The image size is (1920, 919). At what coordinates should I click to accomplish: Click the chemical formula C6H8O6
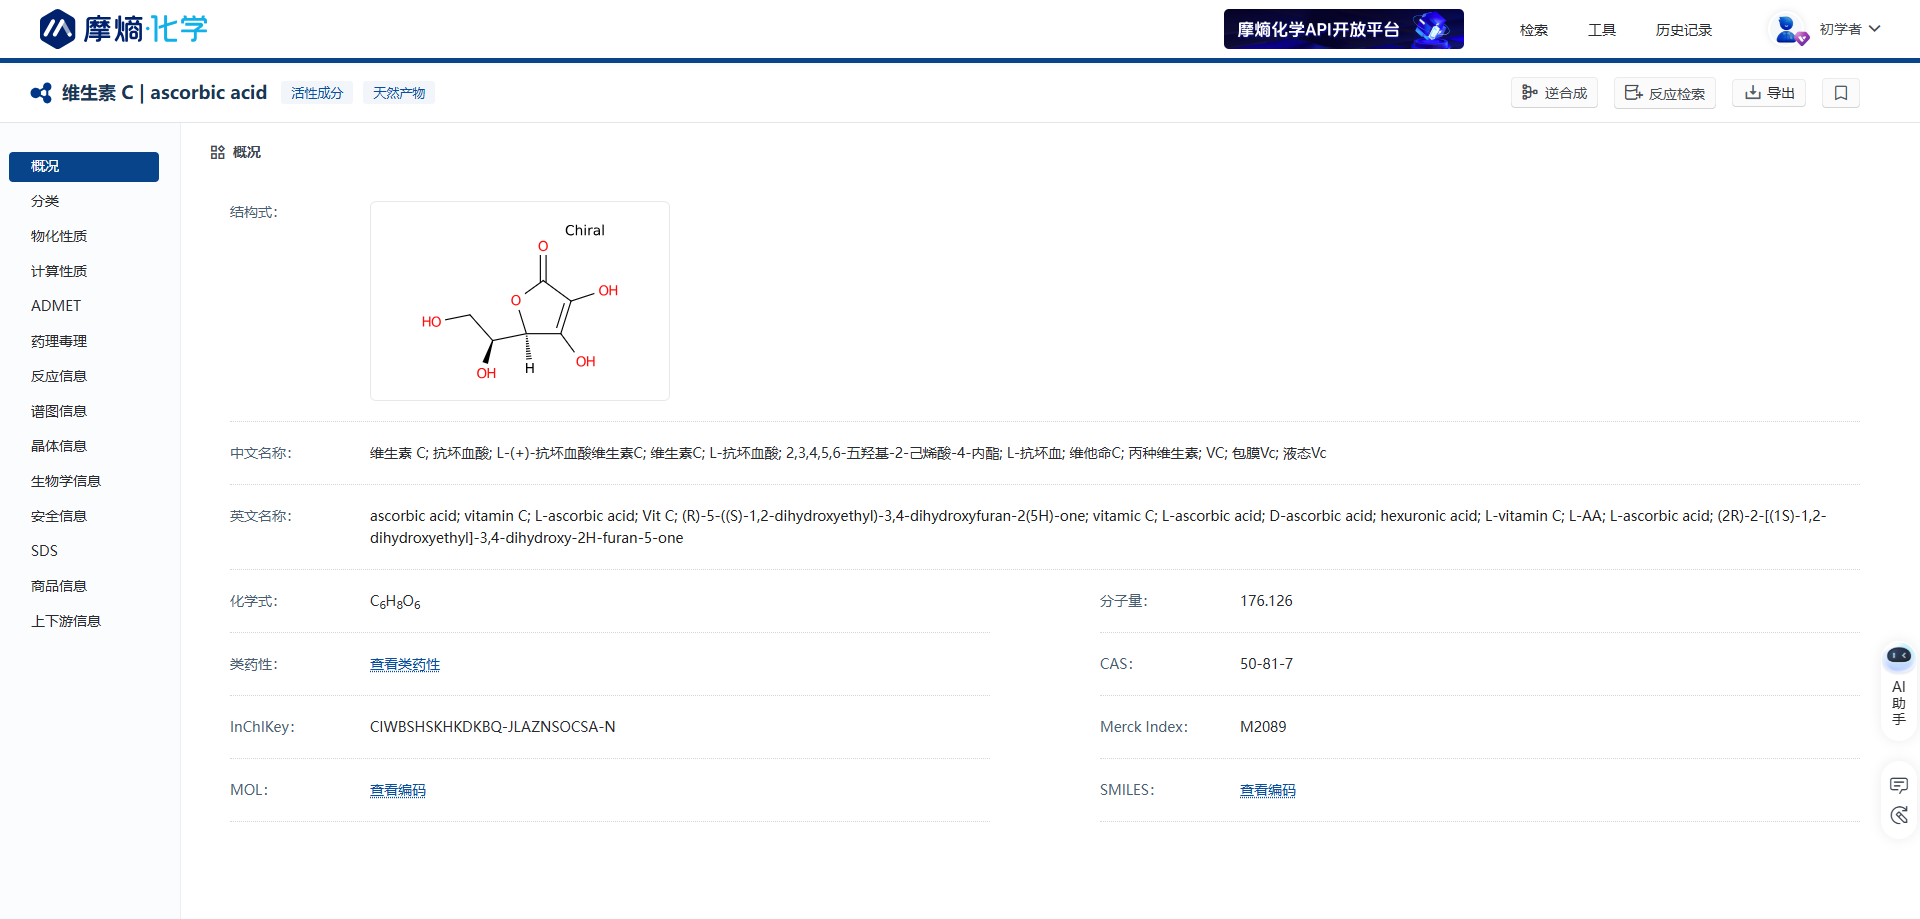click(x=395, y=602)
